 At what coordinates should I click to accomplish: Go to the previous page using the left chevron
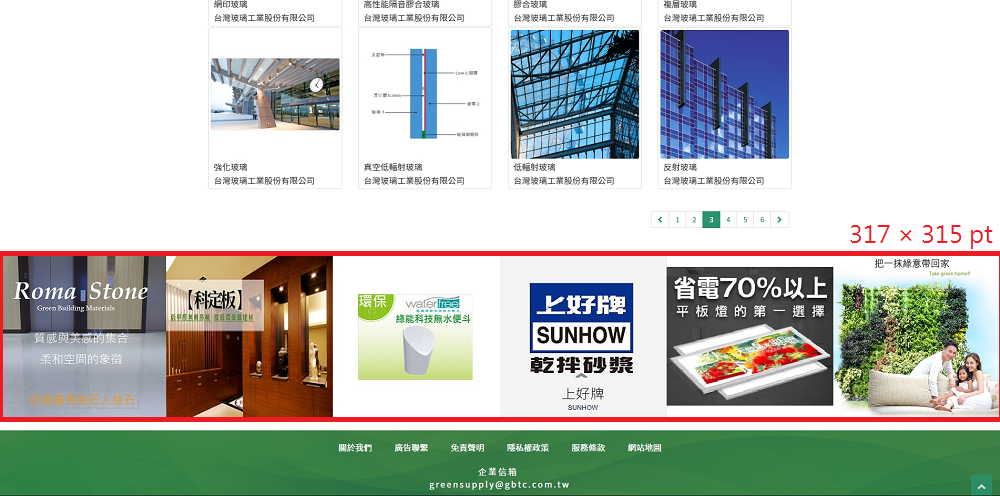click(x=660, y=220)
